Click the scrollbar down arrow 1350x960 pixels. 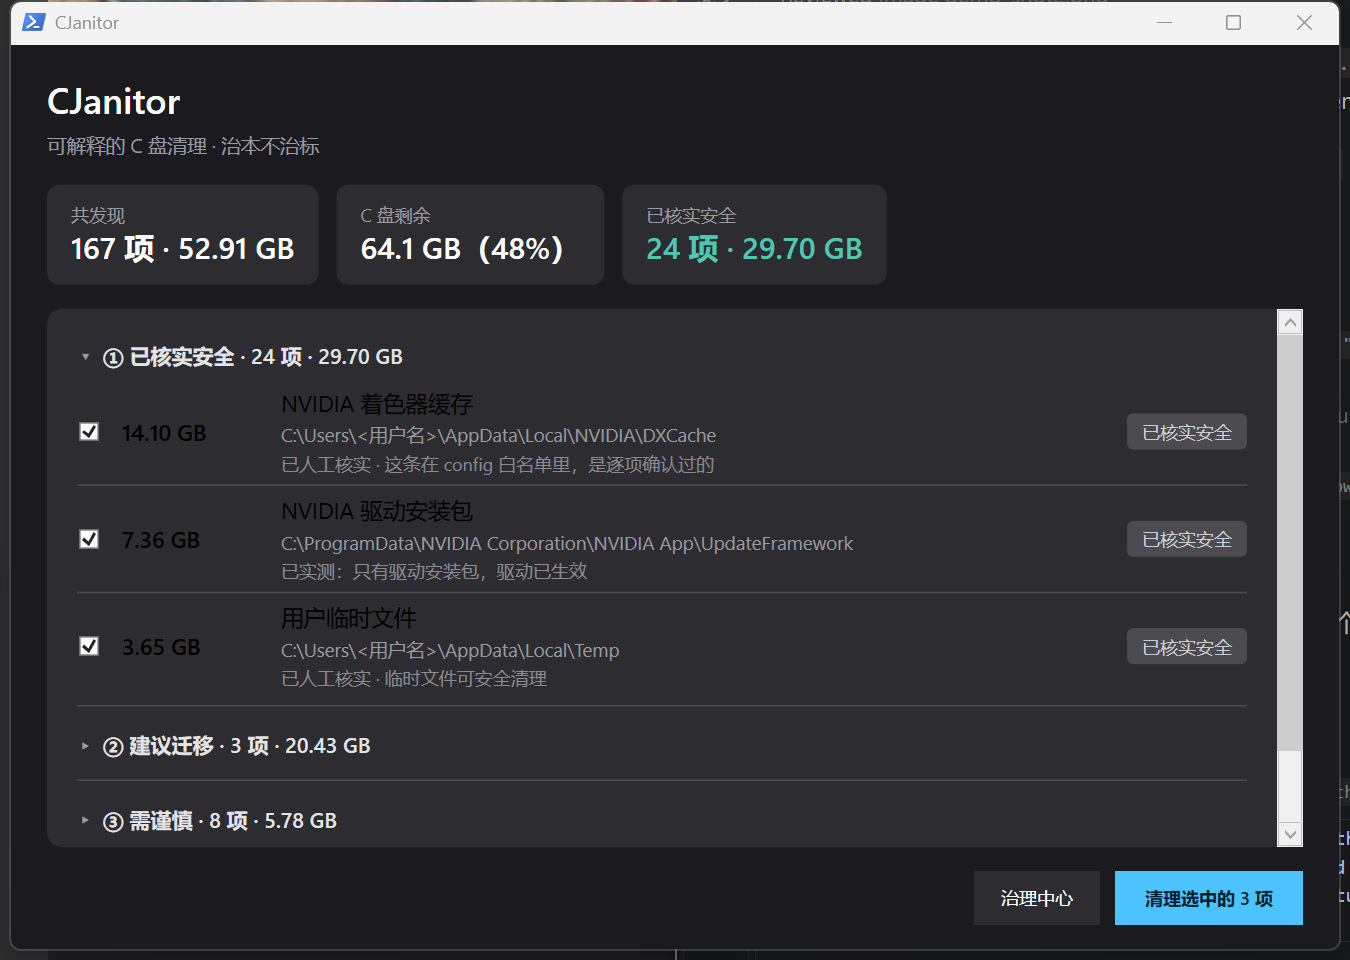(1290, 834)
